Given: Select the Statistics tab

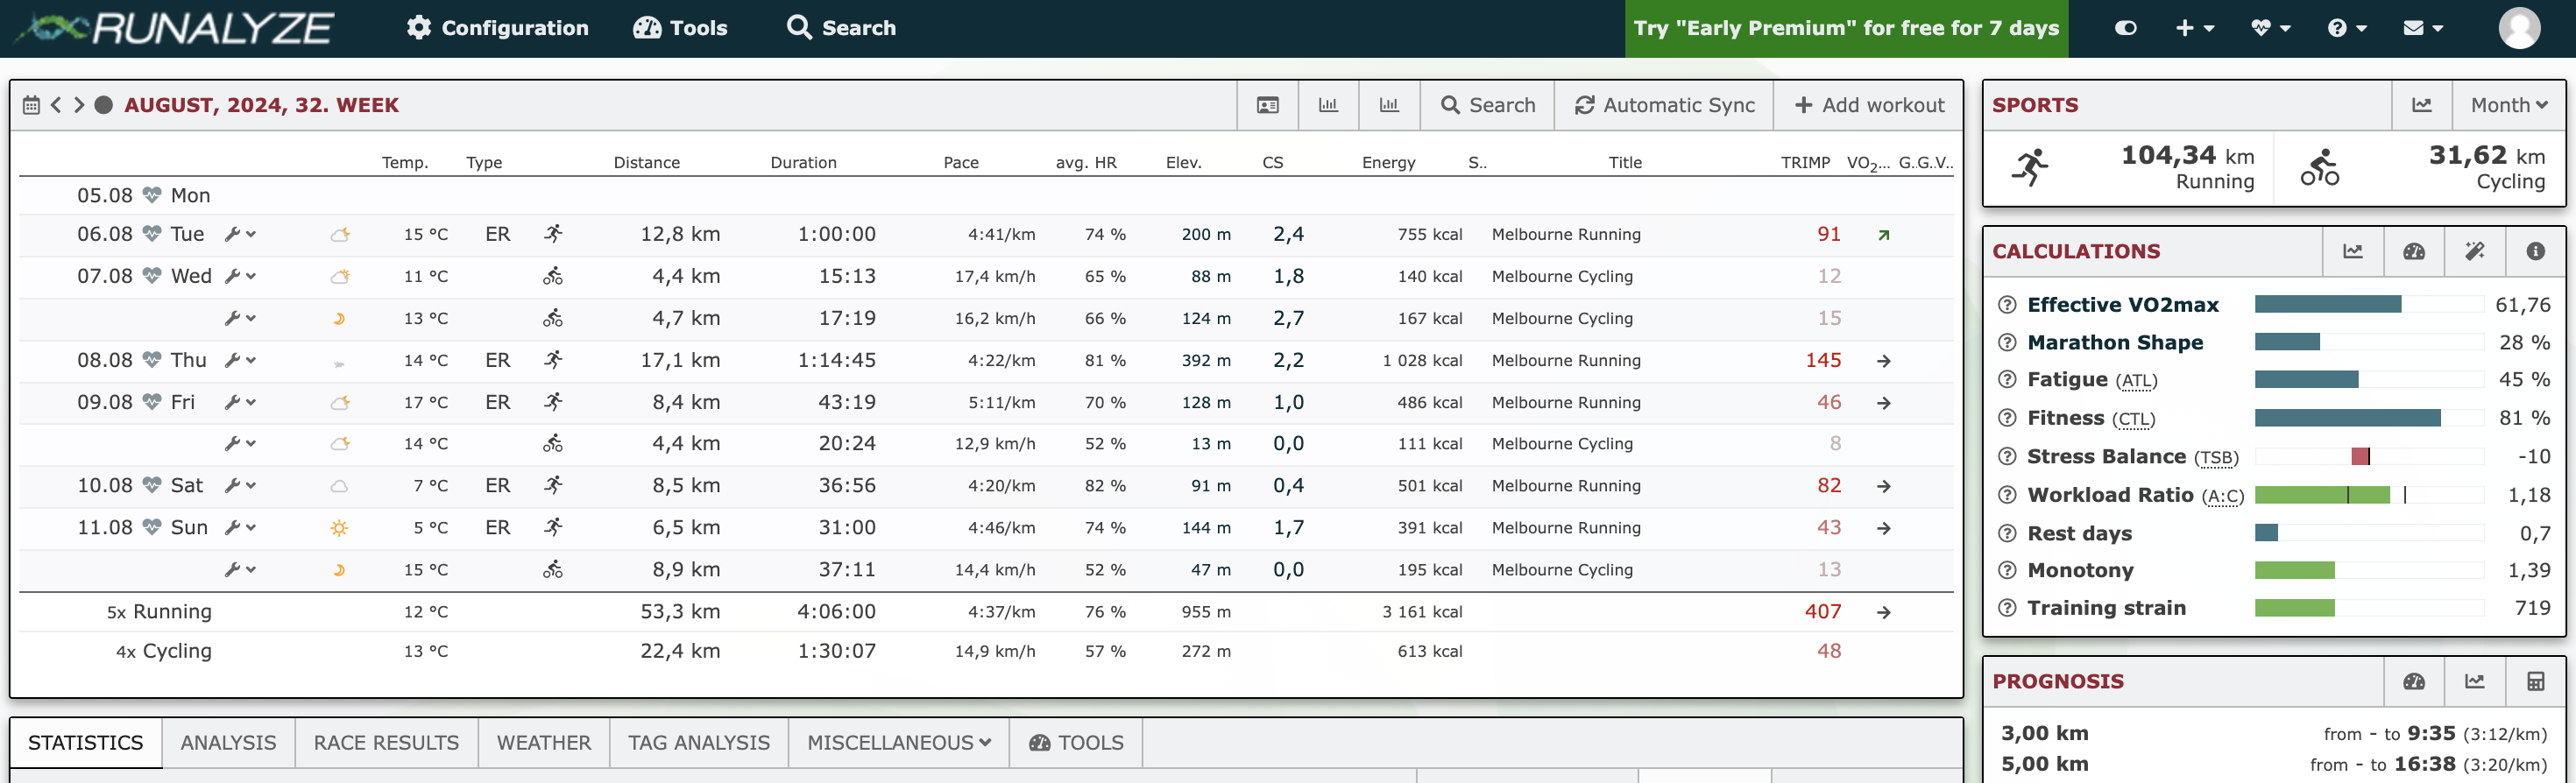Looking at the screenshot, I should (86, 742).
